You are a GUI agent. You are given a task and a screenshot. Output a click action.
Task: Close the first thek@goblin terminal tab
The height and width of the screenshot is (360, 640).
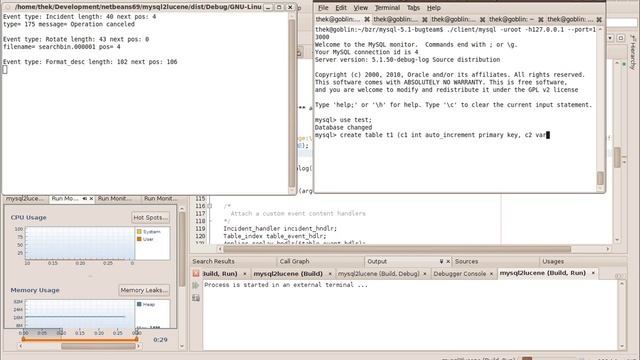coord(367,19)
